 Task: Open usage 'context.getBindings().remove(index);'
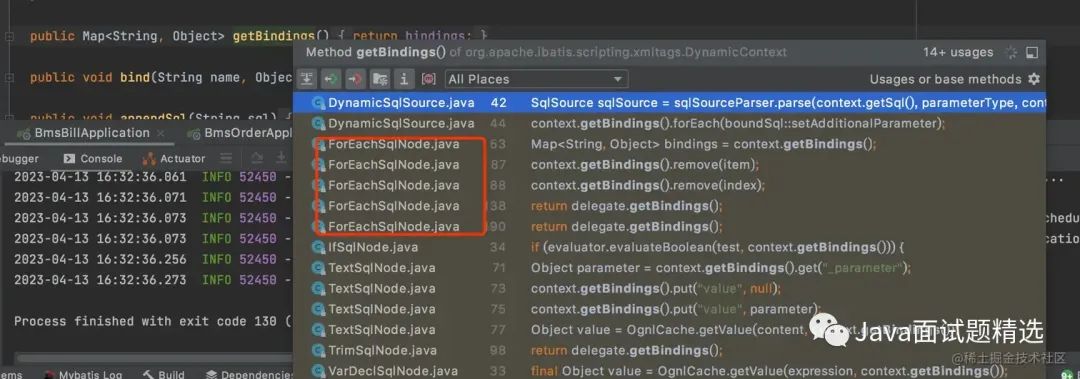669,185
